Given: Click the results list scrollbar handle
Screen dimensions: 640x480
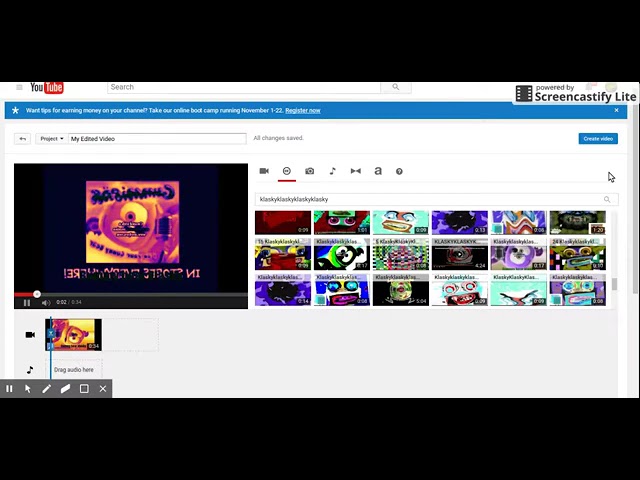Looking at the screenshot, I should tap(614, 284).
